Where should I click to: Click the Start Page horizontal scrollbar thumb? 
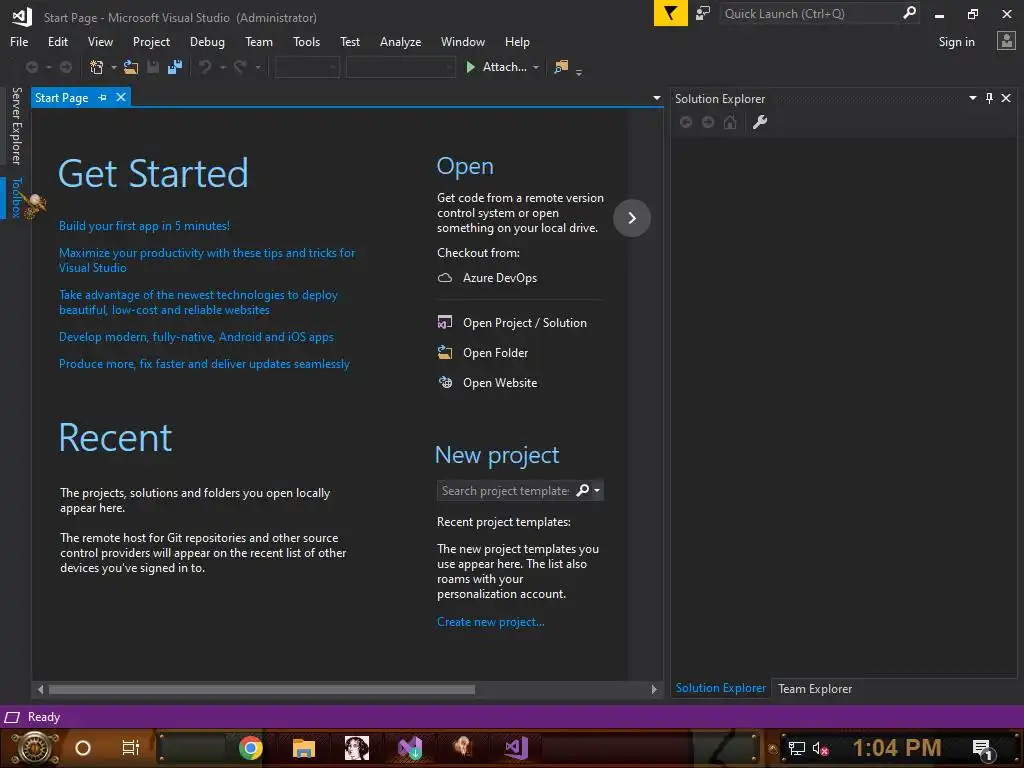tap(261, 689)
